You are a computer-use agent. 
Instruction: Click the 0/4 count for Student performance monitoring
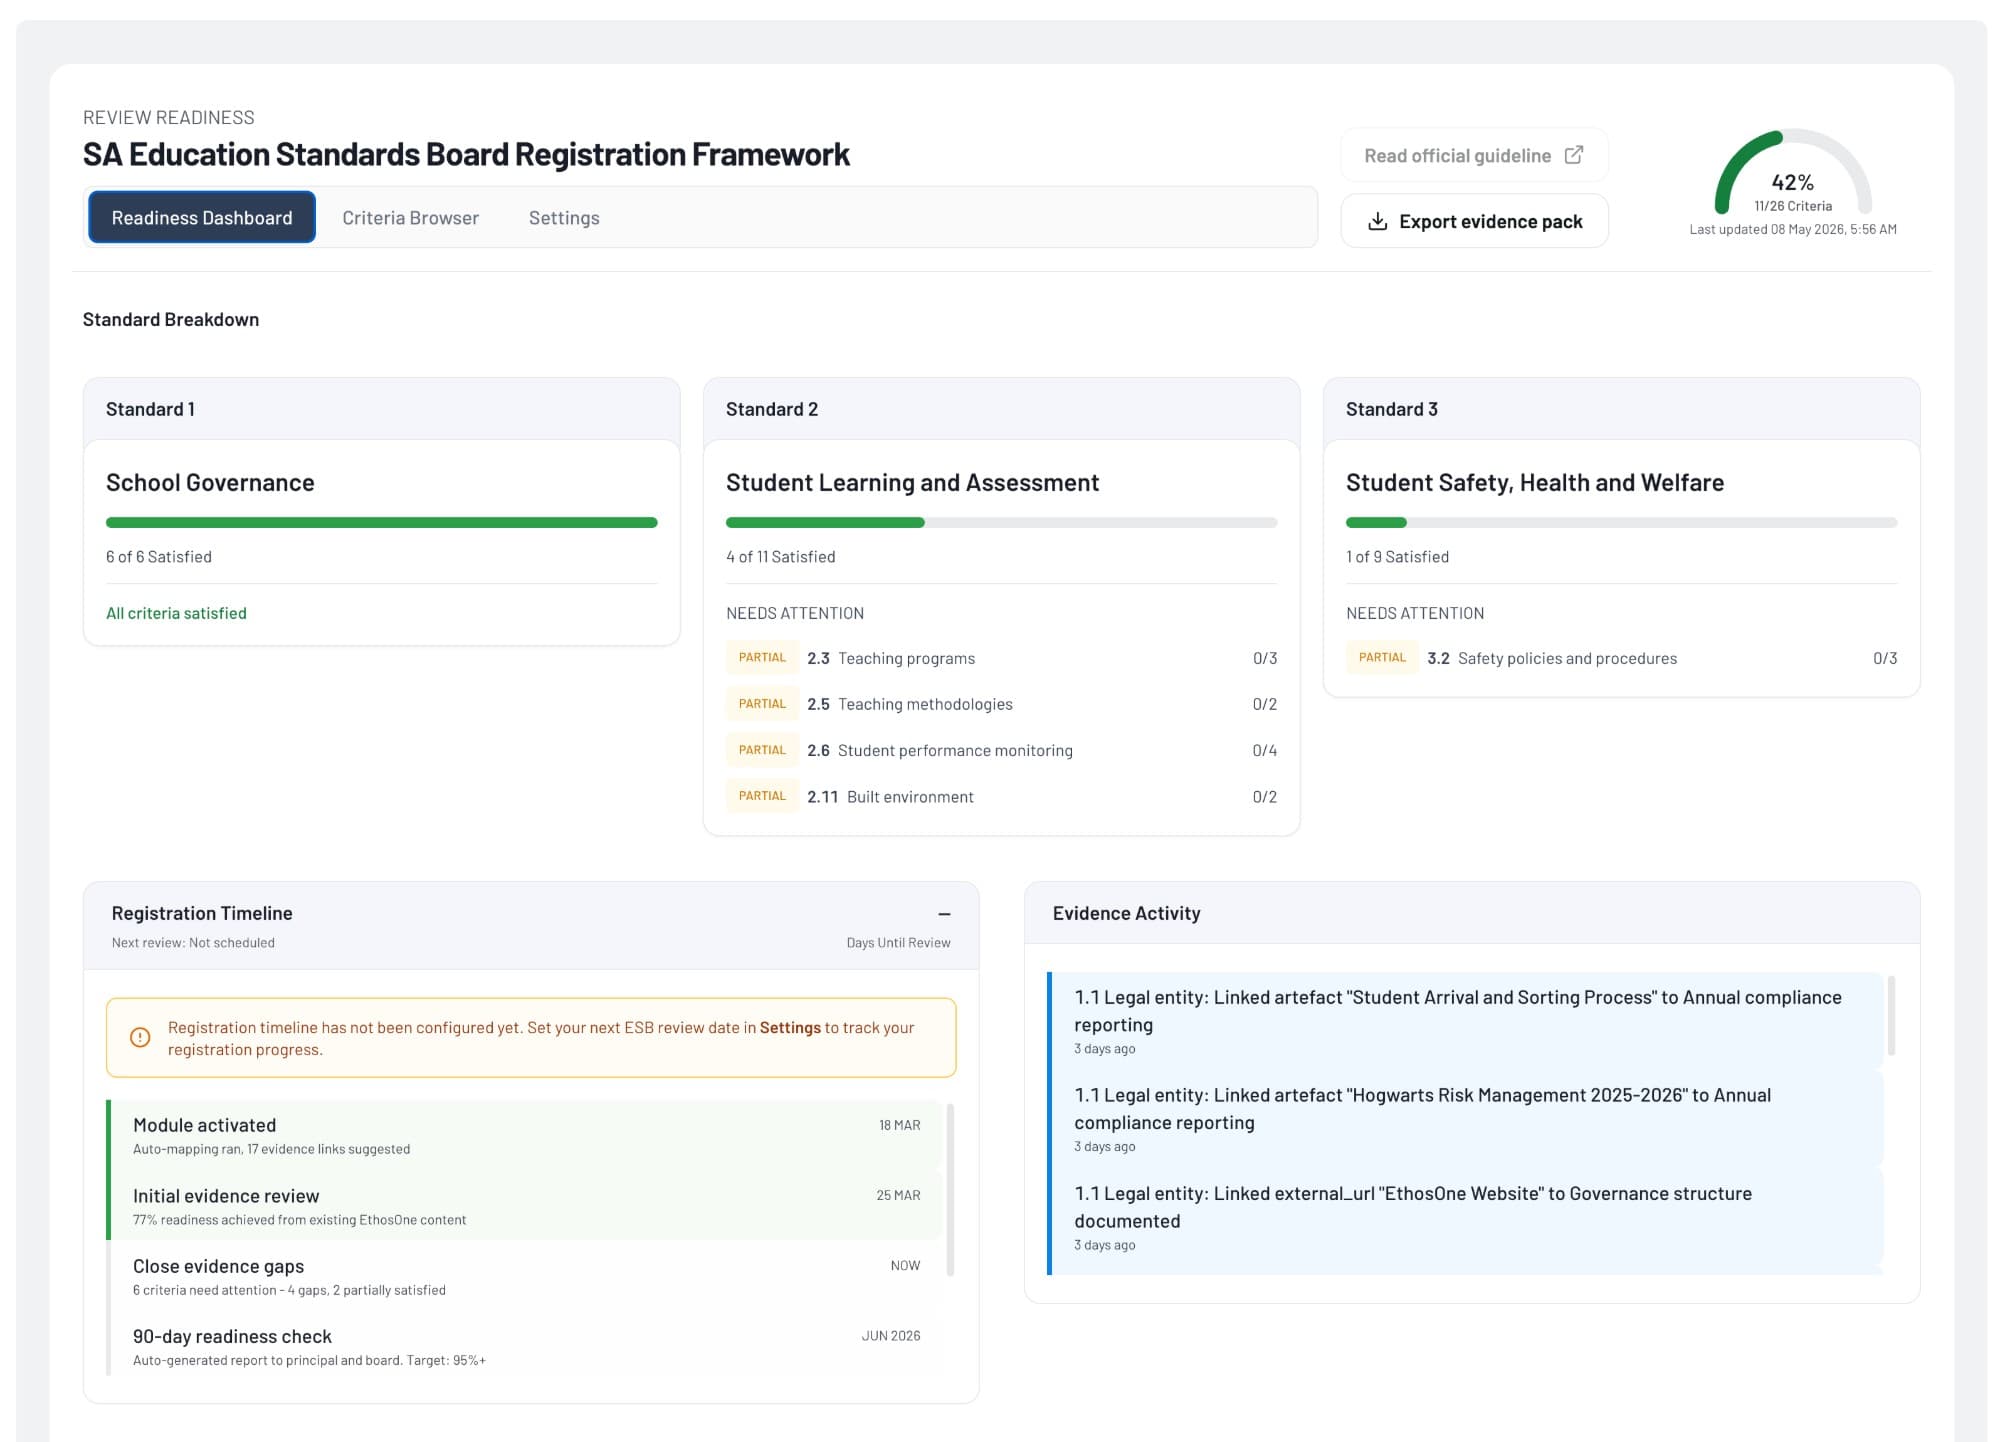click(x=1264, y=750)
